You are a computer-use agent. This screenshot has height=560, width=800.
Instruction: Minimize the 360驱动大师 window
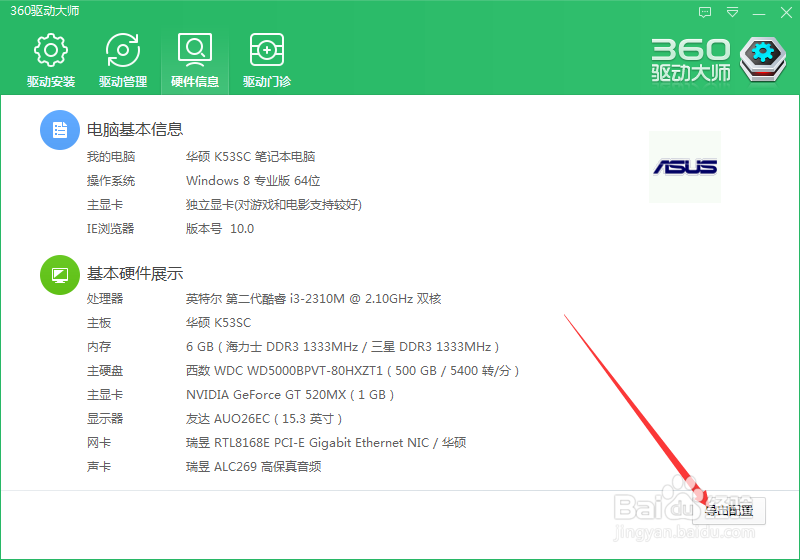(759, 13)
